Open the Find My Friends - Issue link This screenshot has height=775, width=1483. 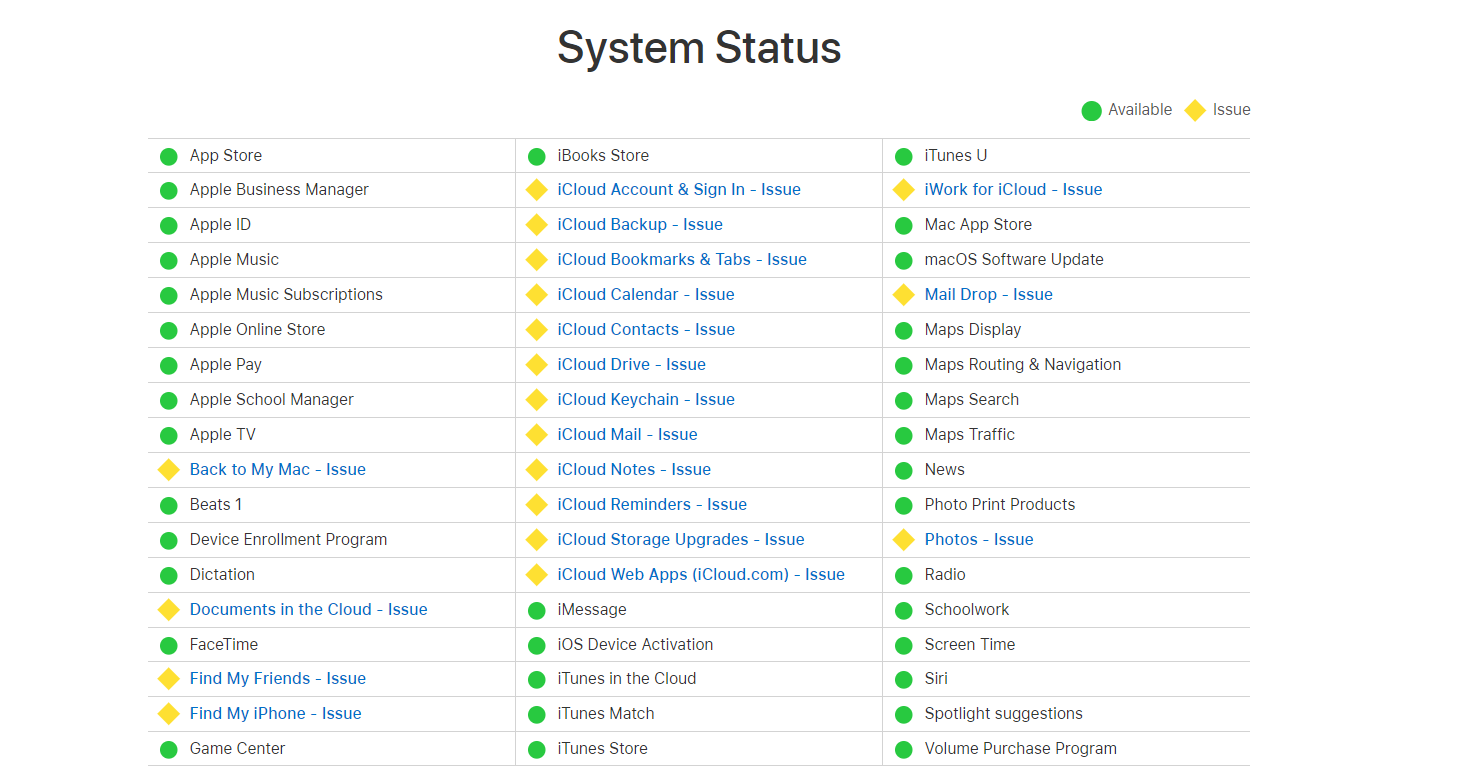click(278, 679)
